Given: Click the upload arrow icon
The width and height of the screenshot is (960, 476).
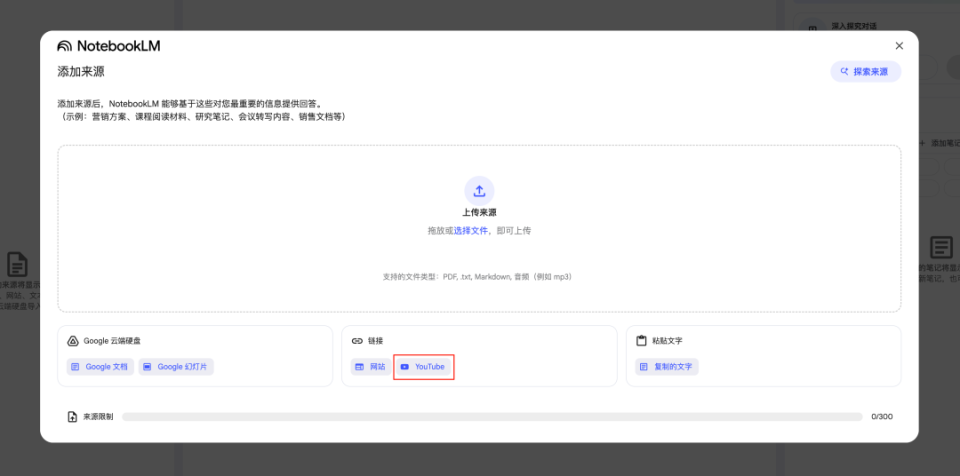Looking at the screenshot, I should click(479, 191).
